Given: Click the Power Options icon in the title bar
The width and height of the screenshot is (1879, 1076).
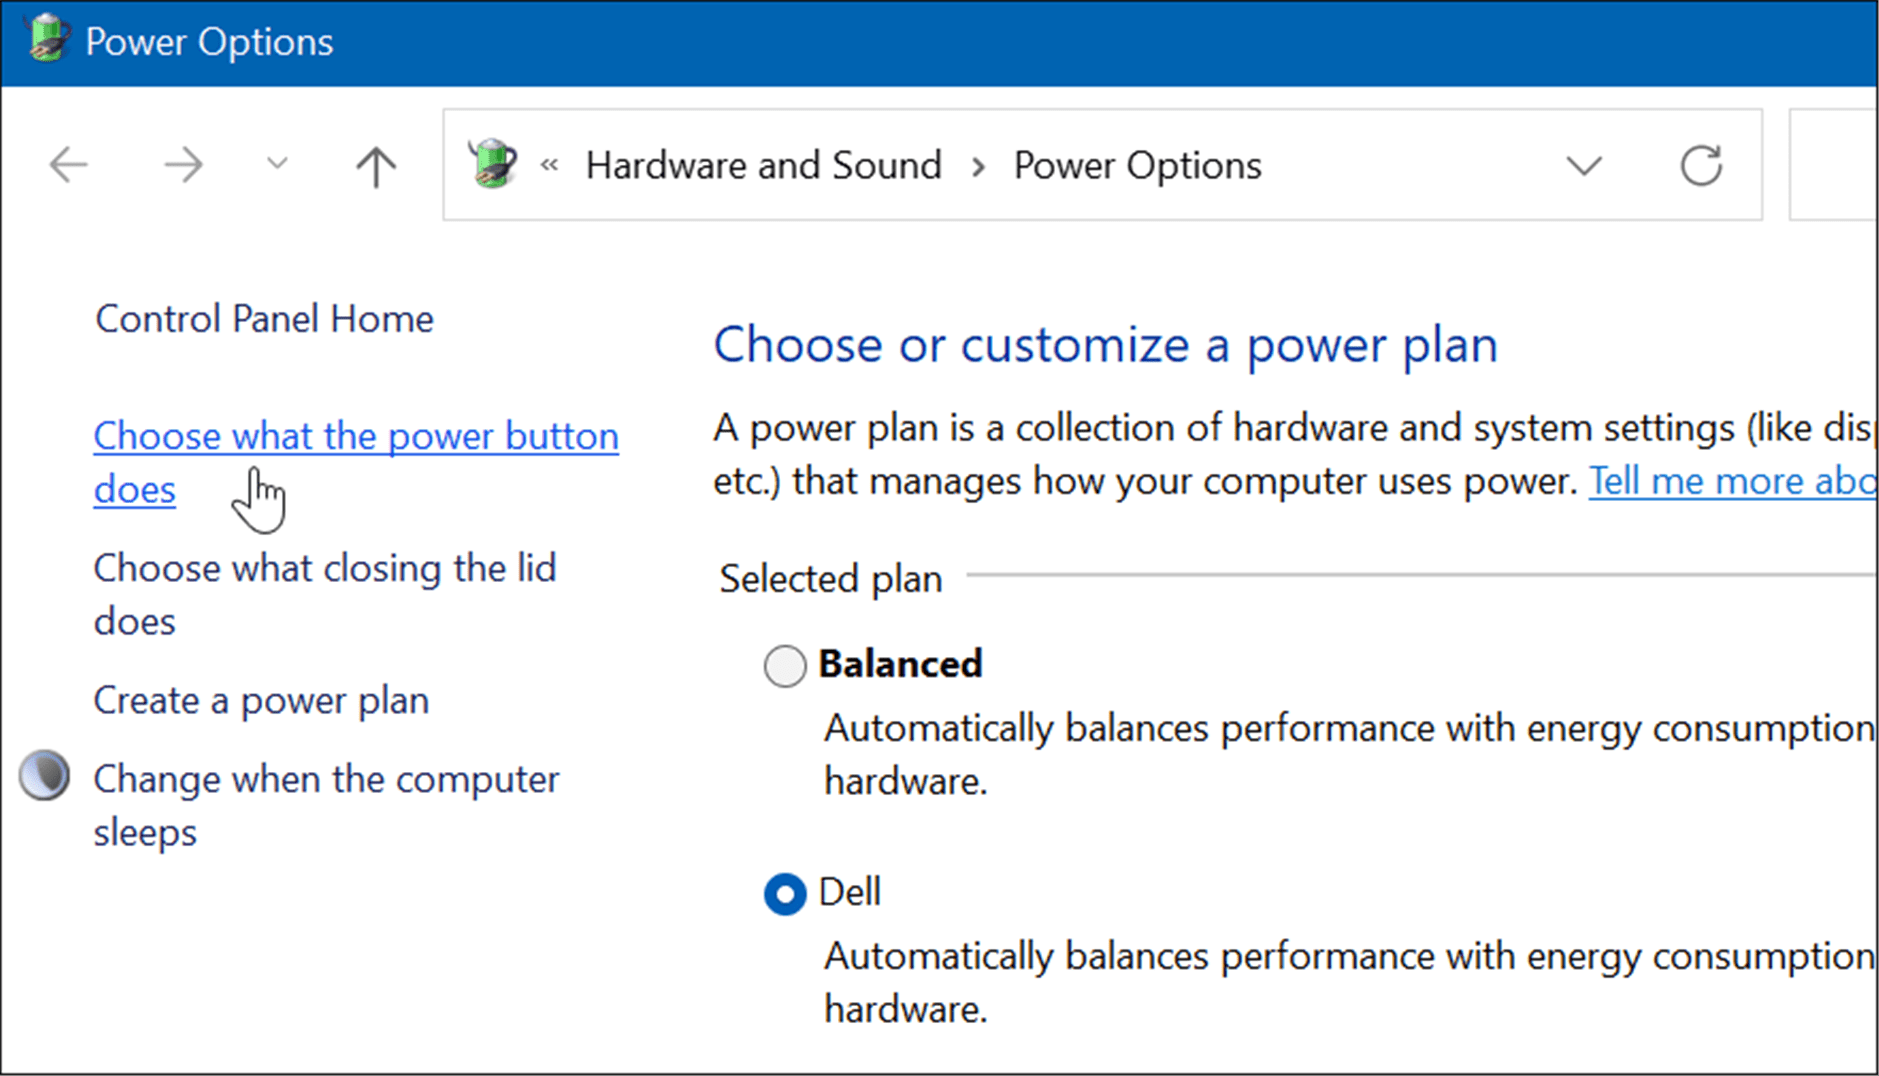Looking at the screenshot, I should (46, 40).
